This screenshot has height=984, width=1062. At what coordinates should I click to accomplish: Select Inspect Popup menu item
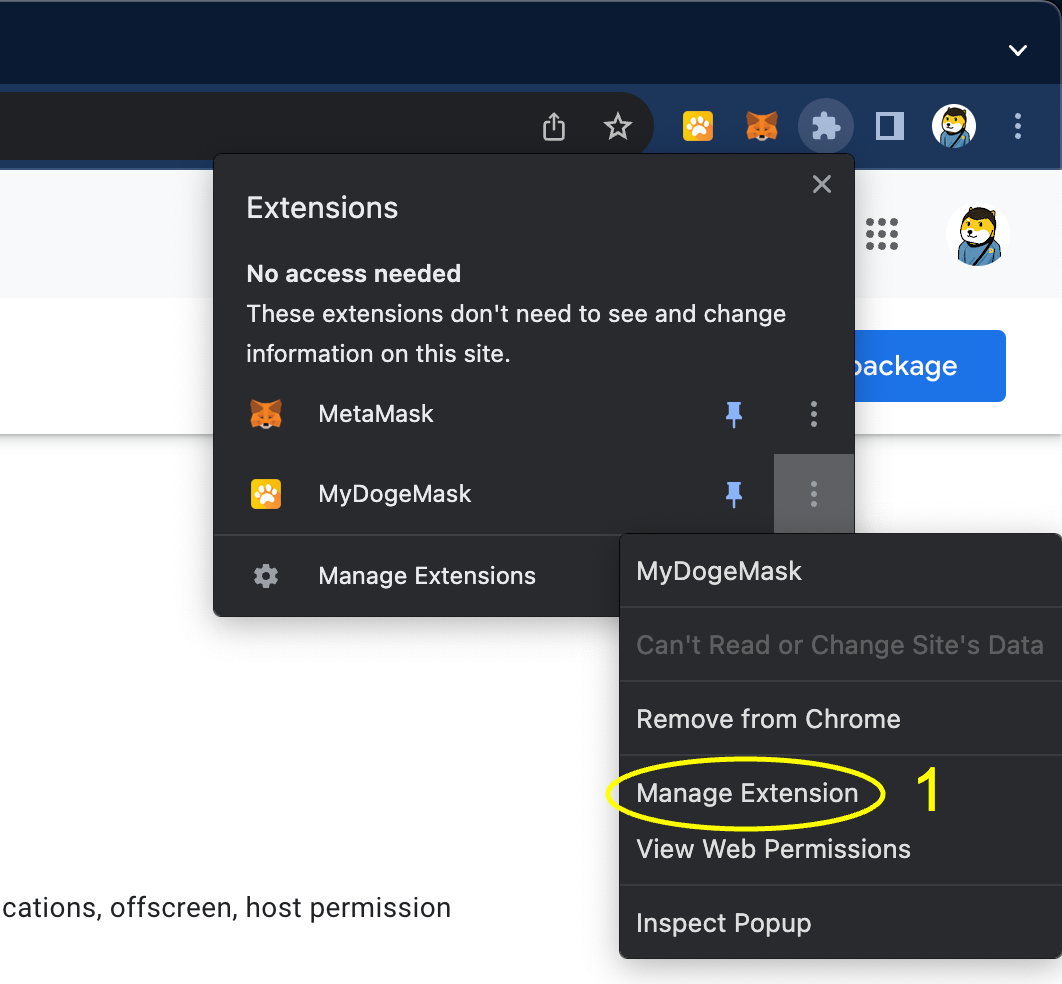tap(841, 923)
